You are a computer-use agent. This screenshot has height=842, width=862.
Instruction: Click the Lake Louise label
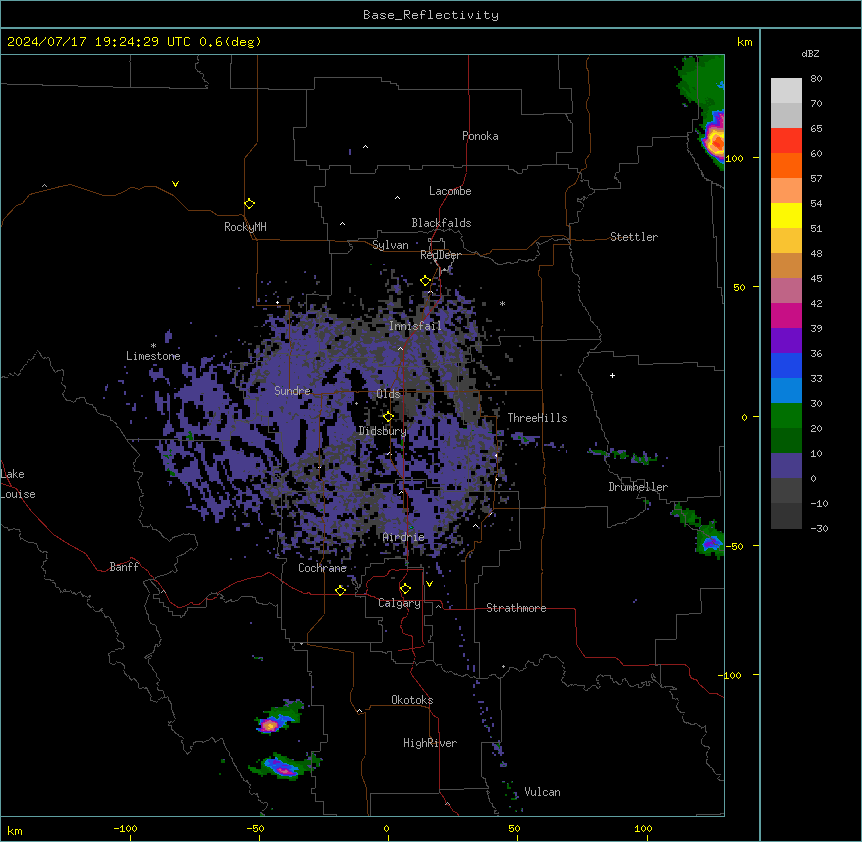coord(18,484)
